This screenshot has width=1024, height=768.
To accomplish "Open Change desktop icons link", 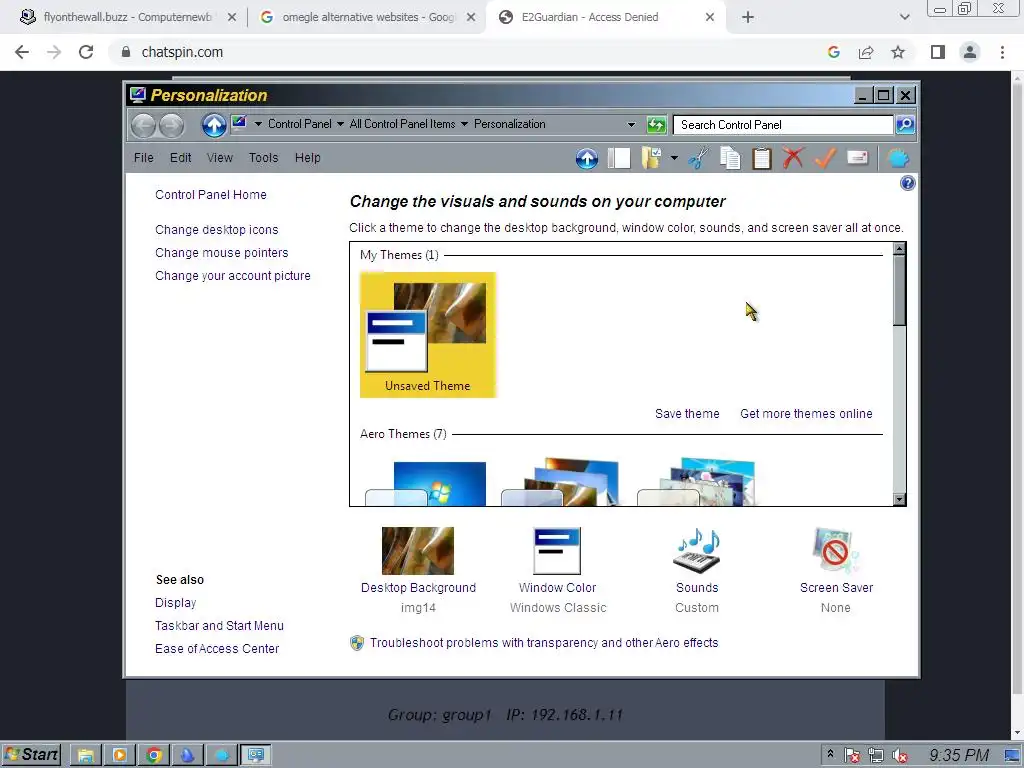I will (x=217, y=230).
